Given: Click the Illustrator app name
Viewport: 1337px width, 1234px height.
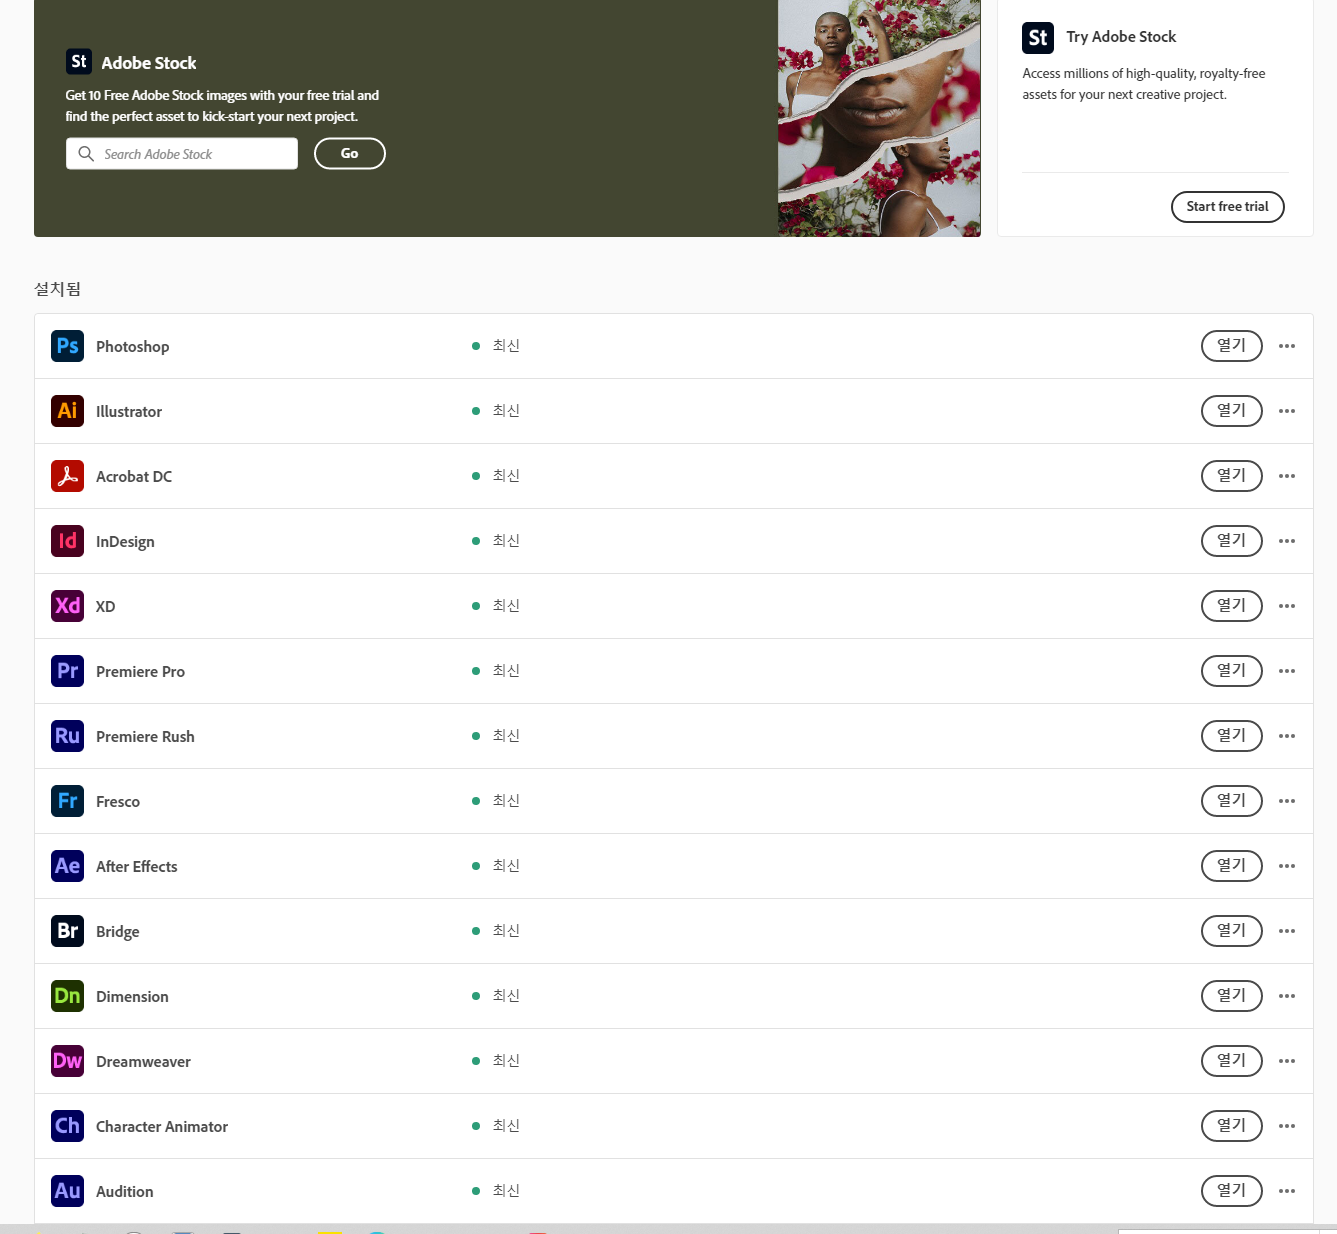Looking at the screenshot, I should point(129,412).
